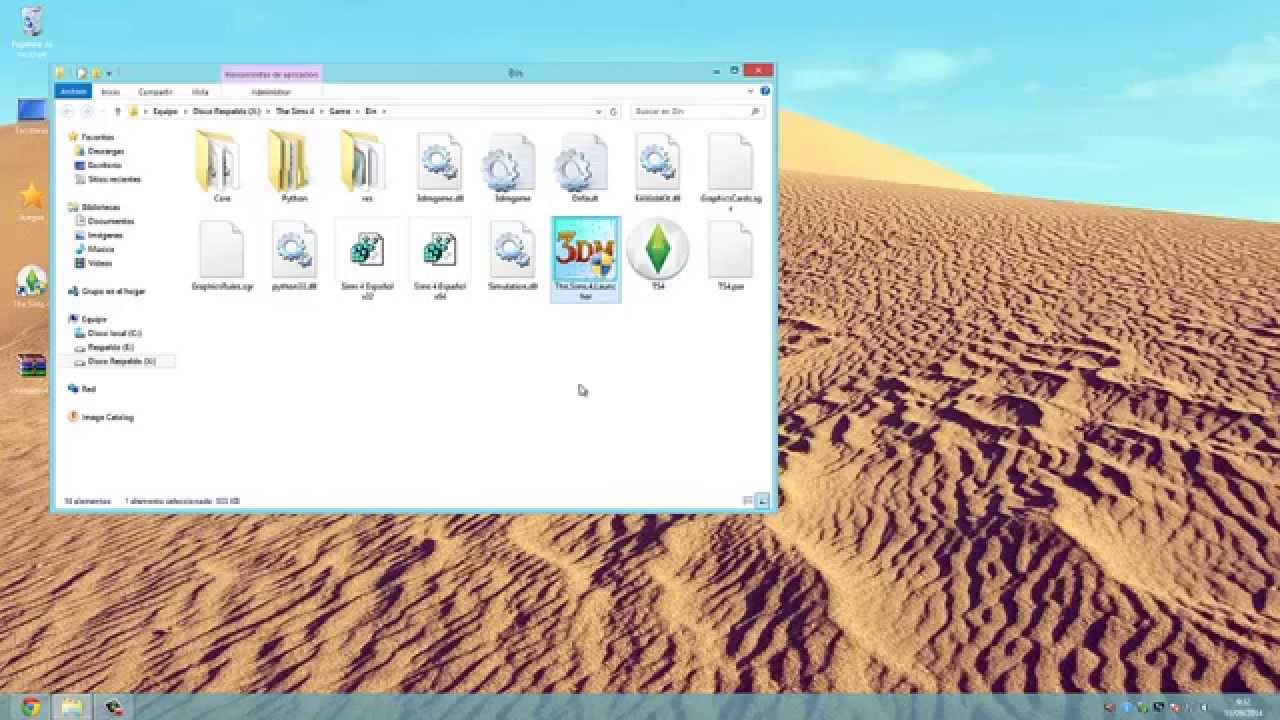This screenshot has height=720, width=1280.
Task: Open the Administrar ribbon tab
Action: point(271,91)
